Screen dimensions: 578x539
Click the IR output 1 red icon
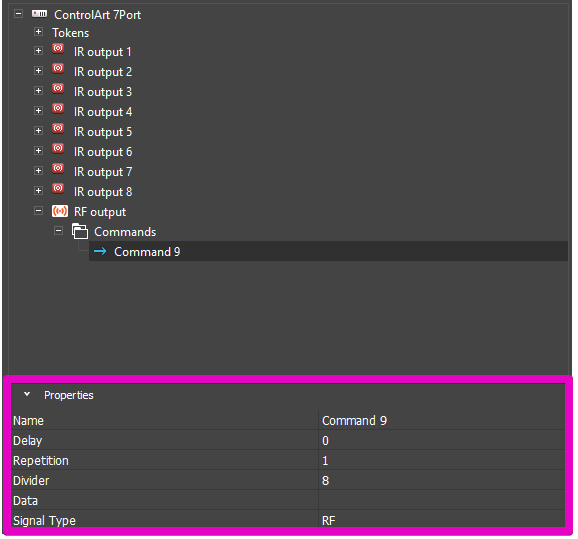[x=58, y=48]
